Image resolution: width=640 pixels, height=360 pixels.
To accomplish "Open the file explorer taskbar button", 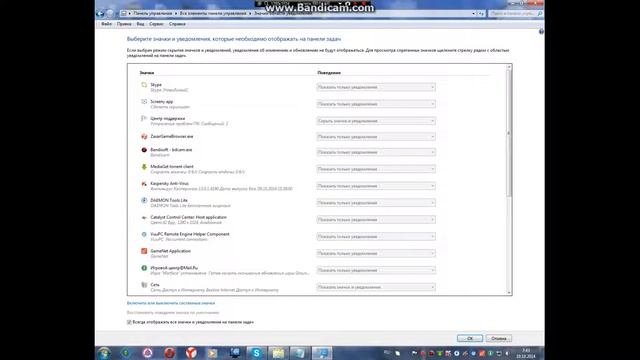I will click(x=278, y=353).
